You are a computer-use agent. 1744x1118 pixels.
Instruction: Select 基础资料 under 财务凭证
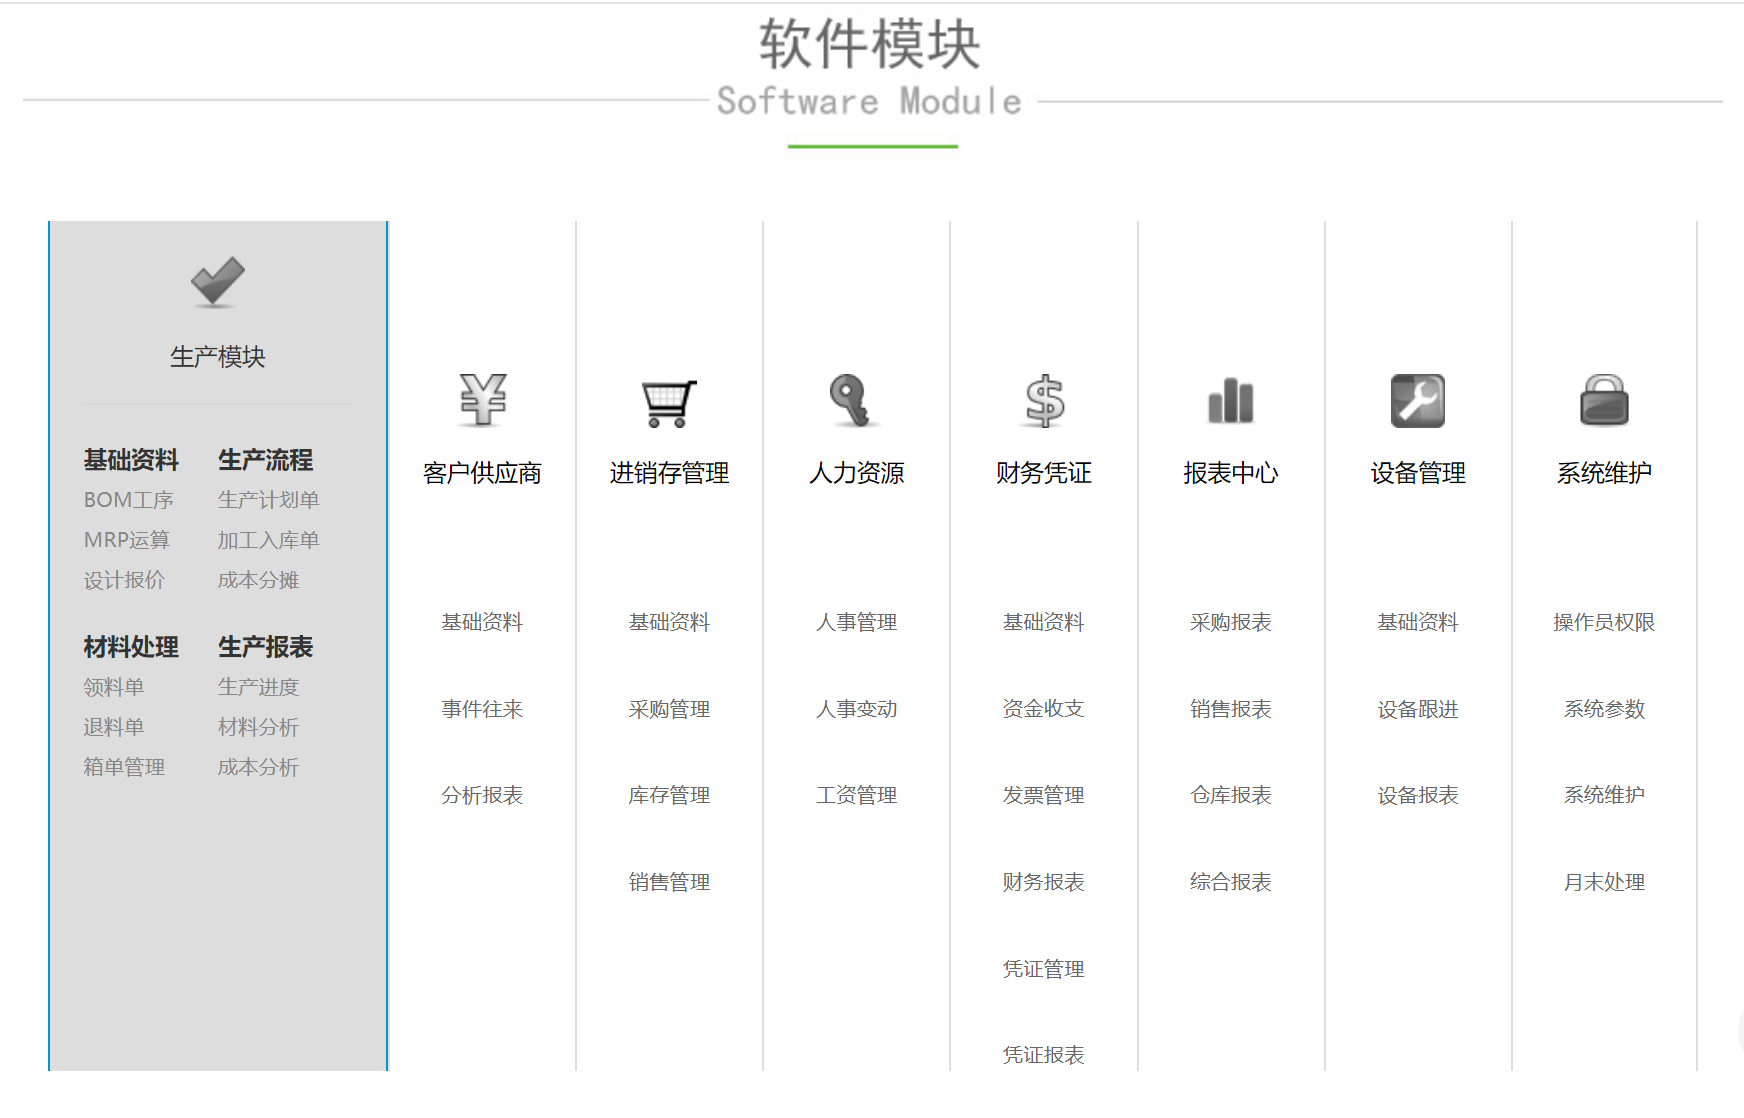tap(1044, 622)
